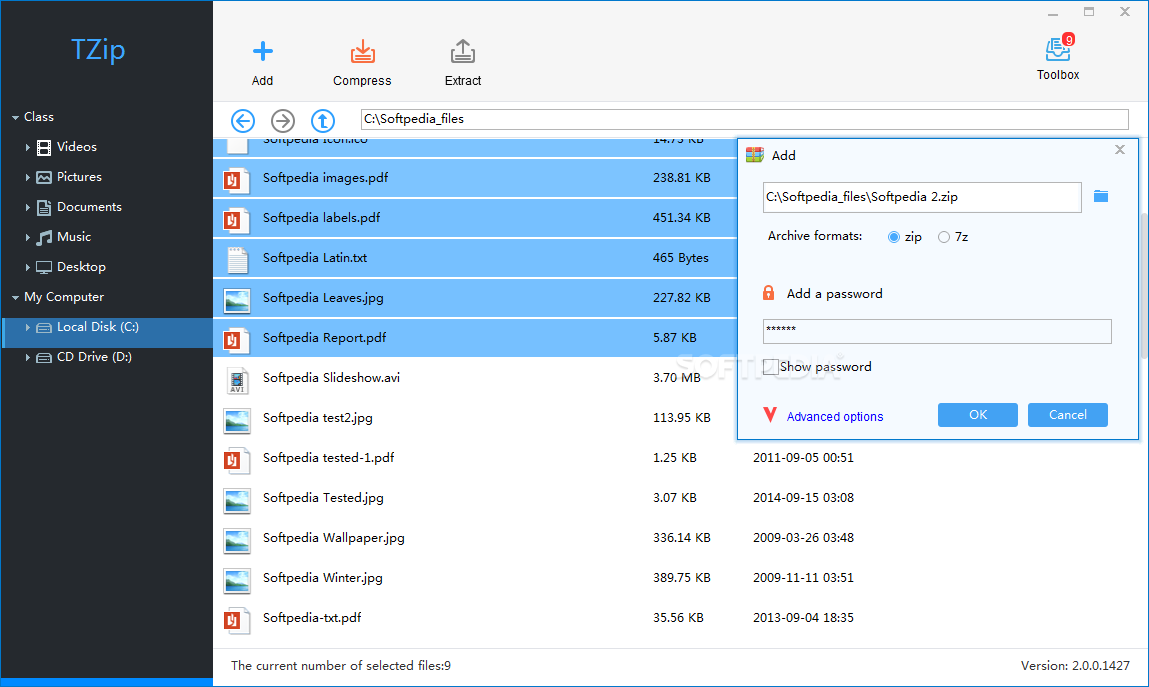Click the browse folder icon in Add dialog
Screen dimensions: 1149x687
click(x=1101, y=196)
